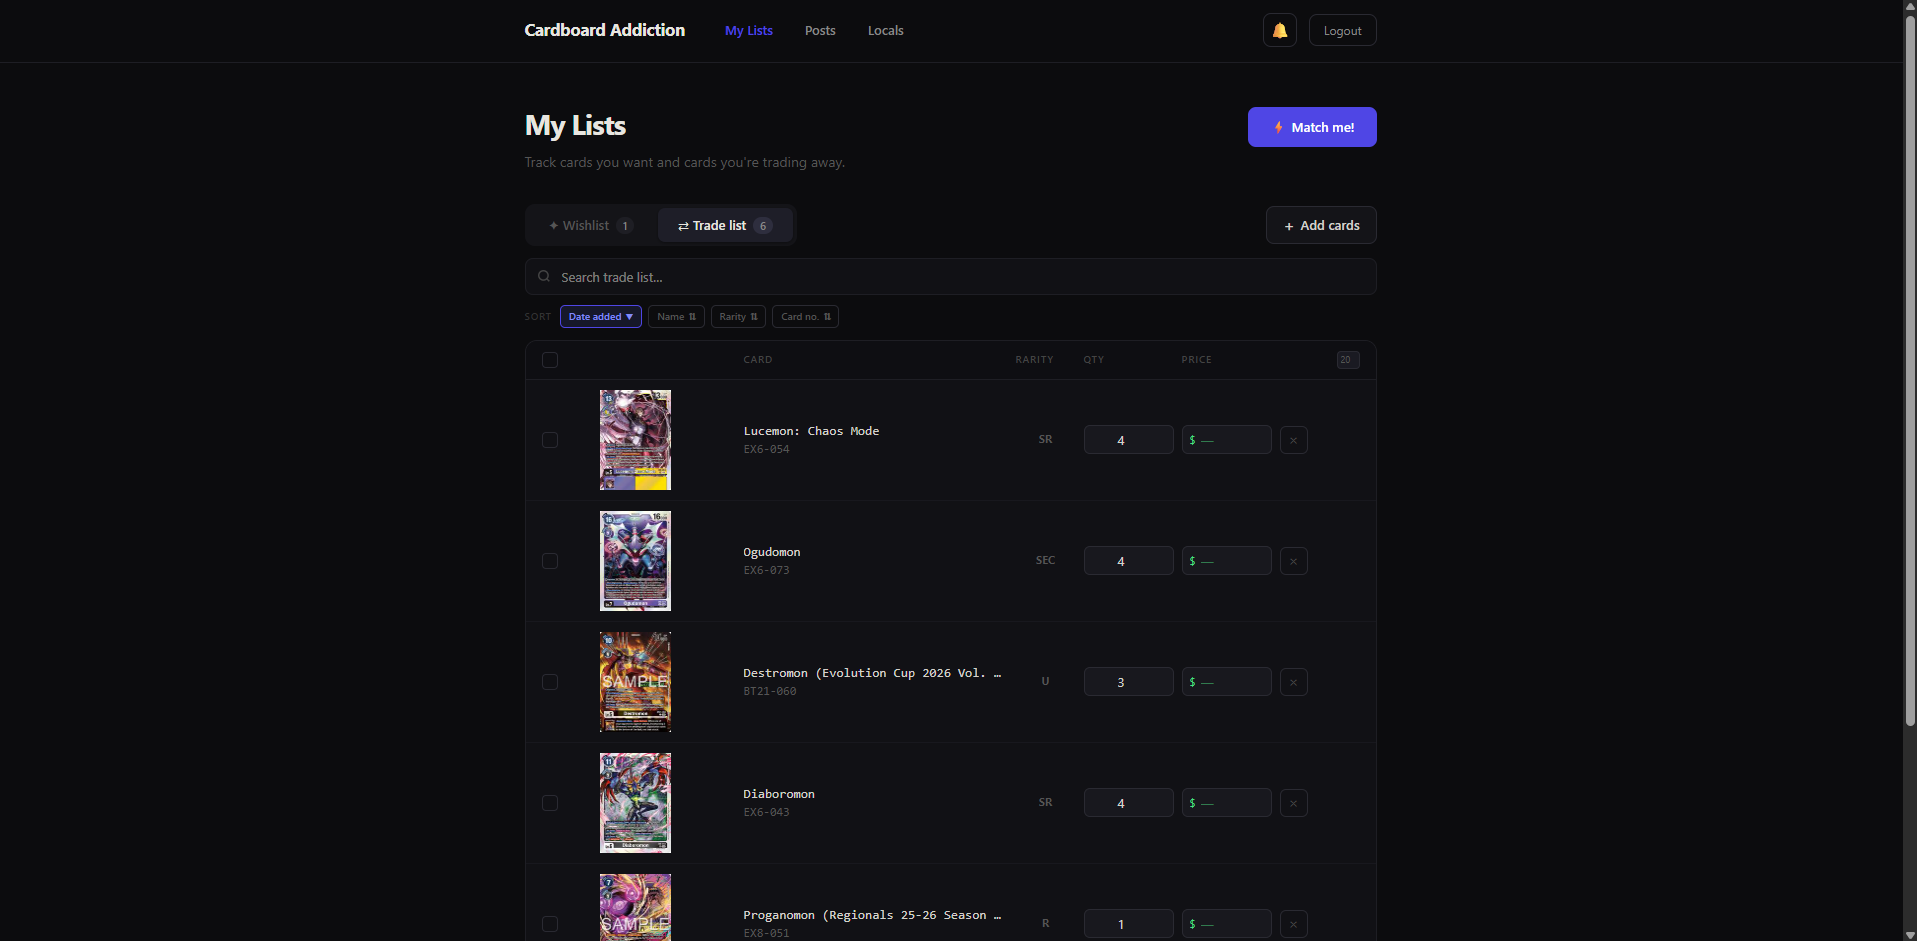Open the Locals page

coord(885,31)
